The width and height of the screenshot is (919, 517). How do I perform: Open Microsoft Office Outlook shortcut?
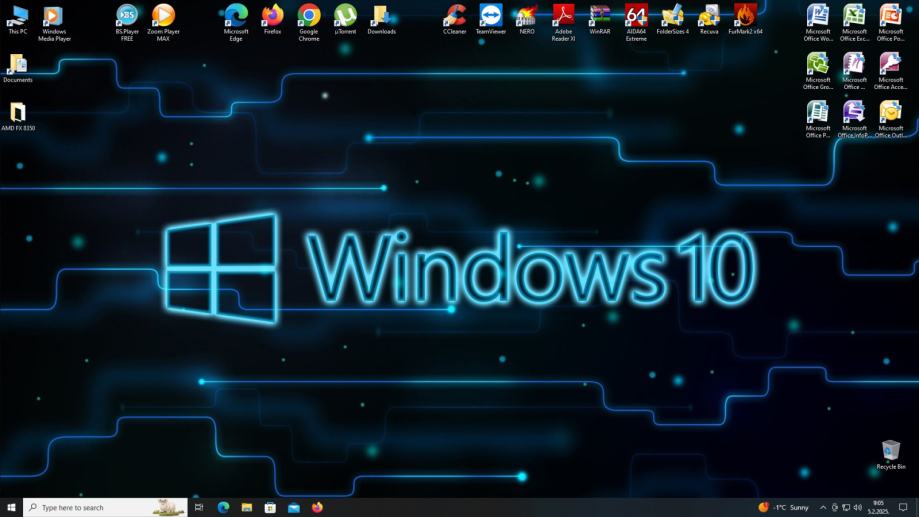click(x=890, y=119)
